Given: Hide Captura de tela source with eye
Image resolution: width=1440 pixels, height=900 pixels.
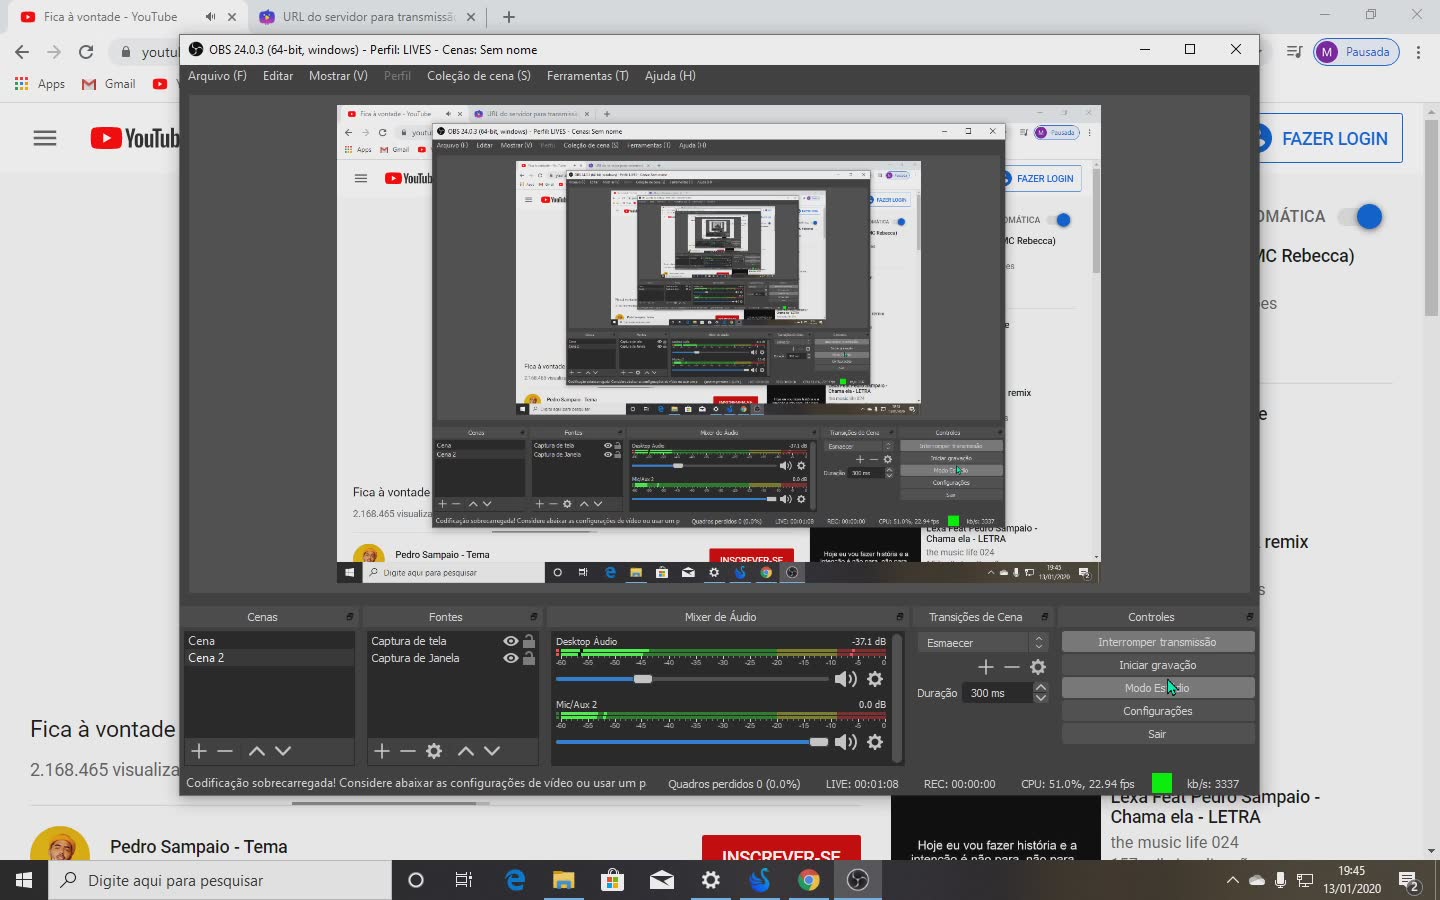Looking at the screenshot, I should 511,641.
